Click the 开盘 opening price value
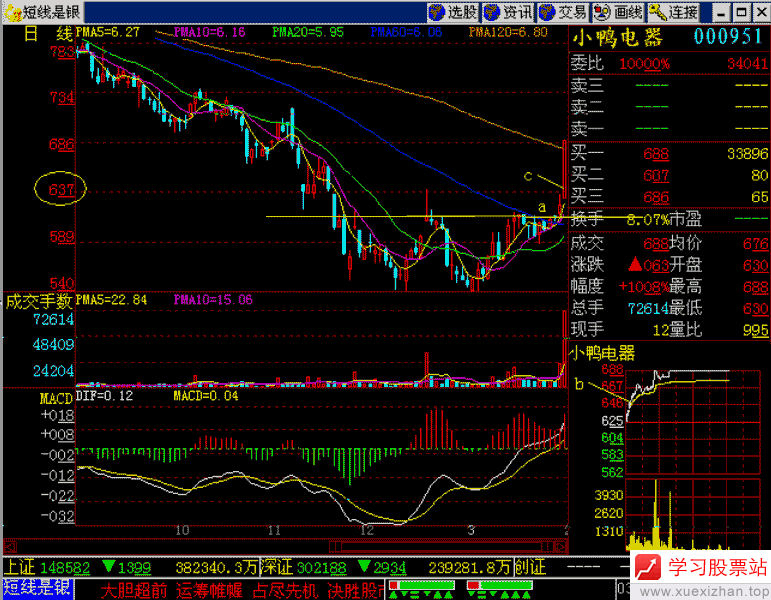This screenshot has height=600, width=771. pyautogui.click(x=756, y=266)
